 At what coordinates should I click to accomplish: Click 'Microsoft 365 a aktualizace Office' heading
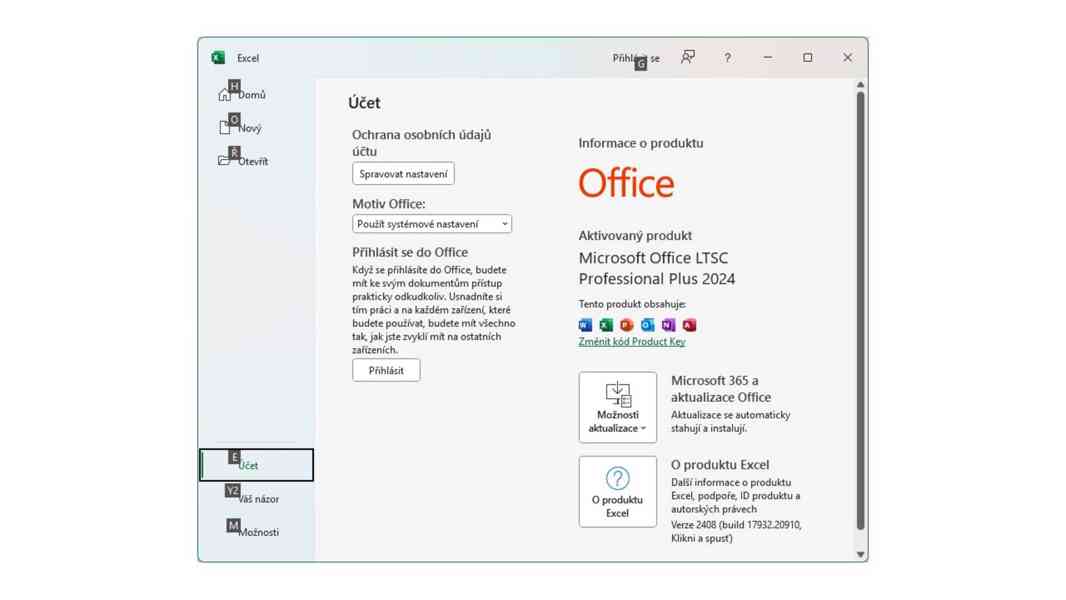(x=721, y=389)
